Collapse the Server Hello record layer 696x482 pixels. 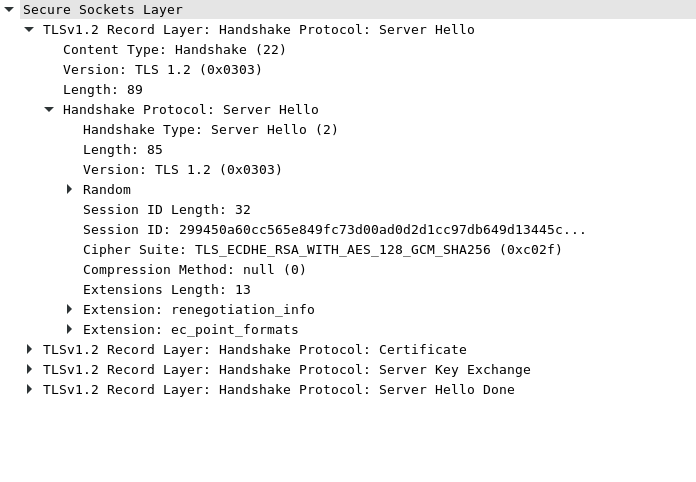(29, 30)
